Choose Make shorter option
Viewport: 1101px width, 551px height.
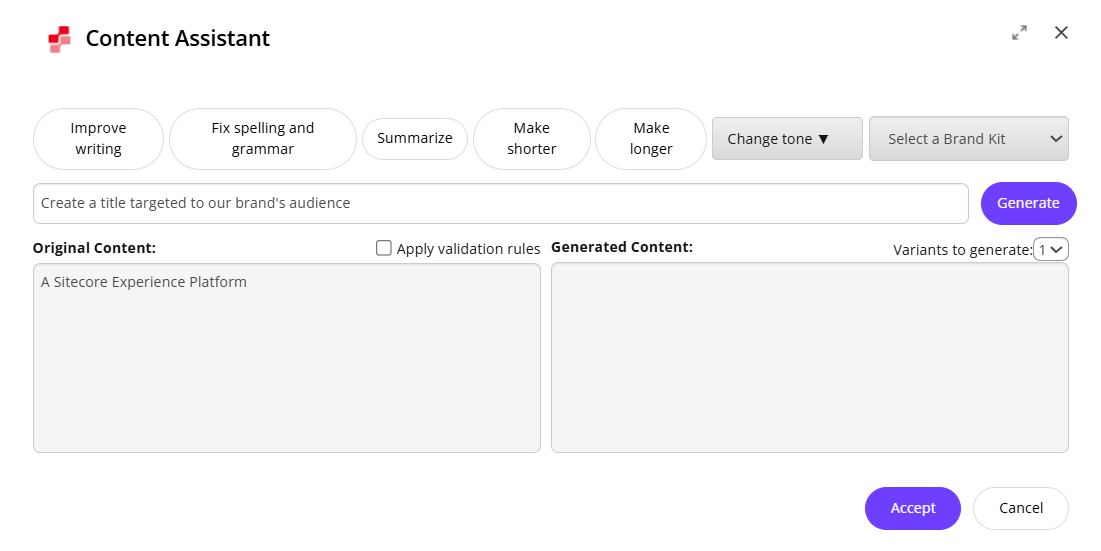532,139
